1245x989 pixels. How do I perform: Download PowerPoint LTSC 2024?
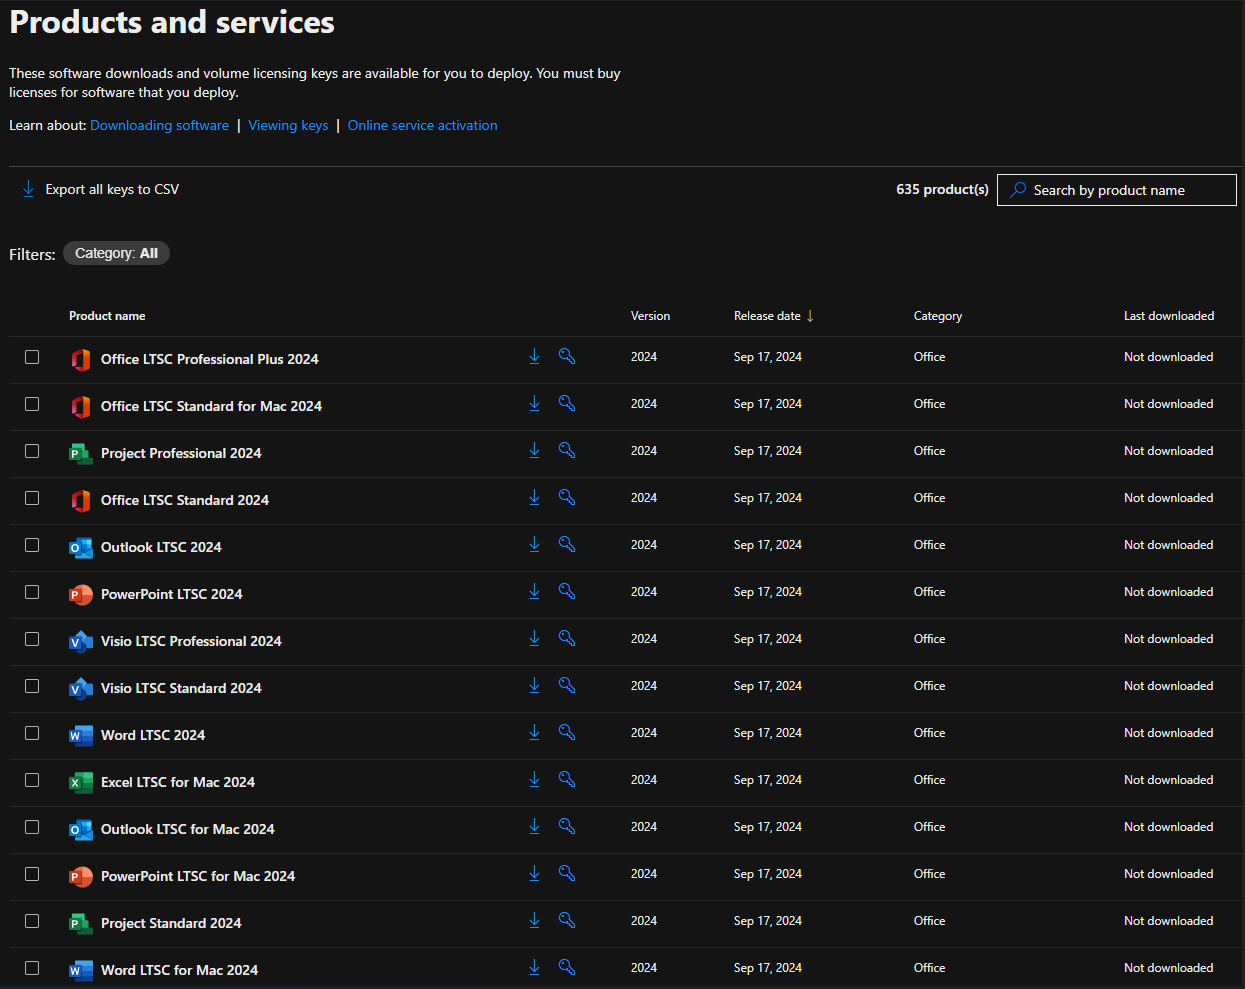[534, 591]
